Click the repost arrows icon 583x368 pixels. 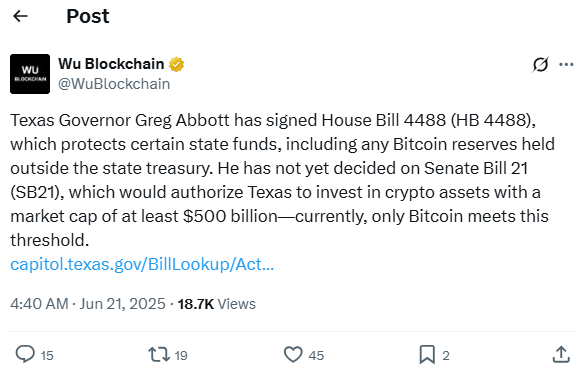pos(159,354)
